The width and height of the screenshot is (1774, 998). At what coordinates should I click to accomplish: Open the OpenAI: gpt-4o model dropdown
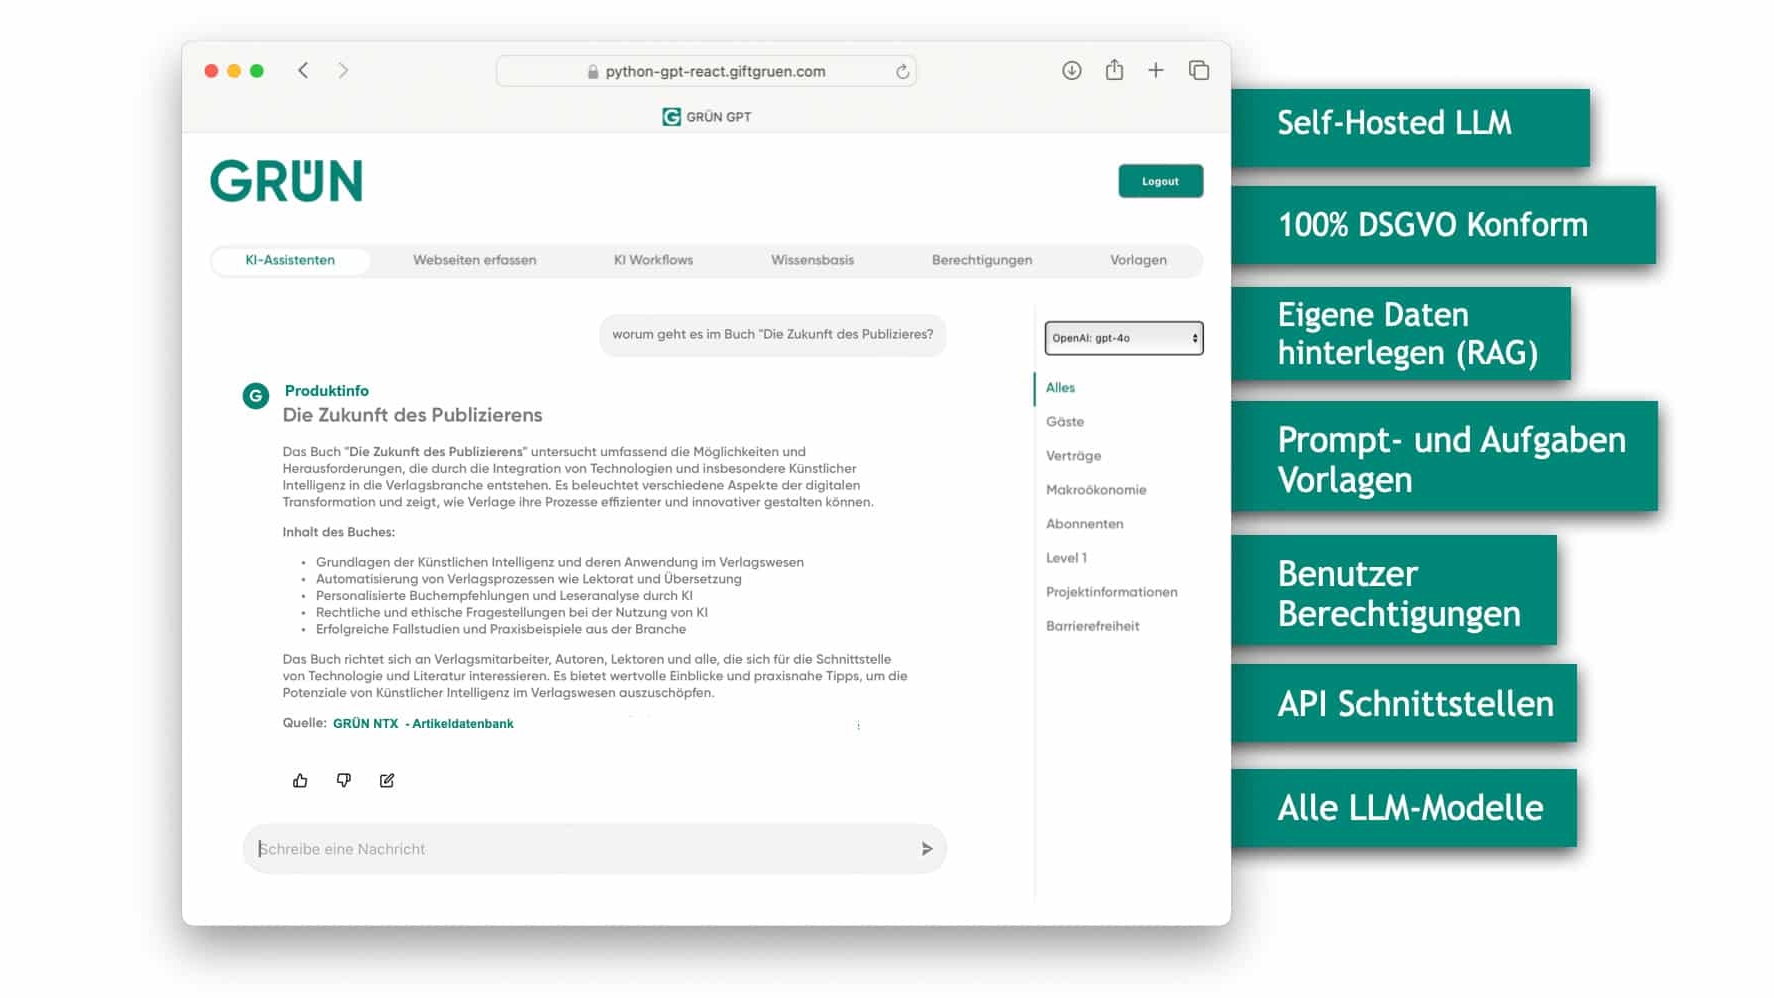(1124, 338)
